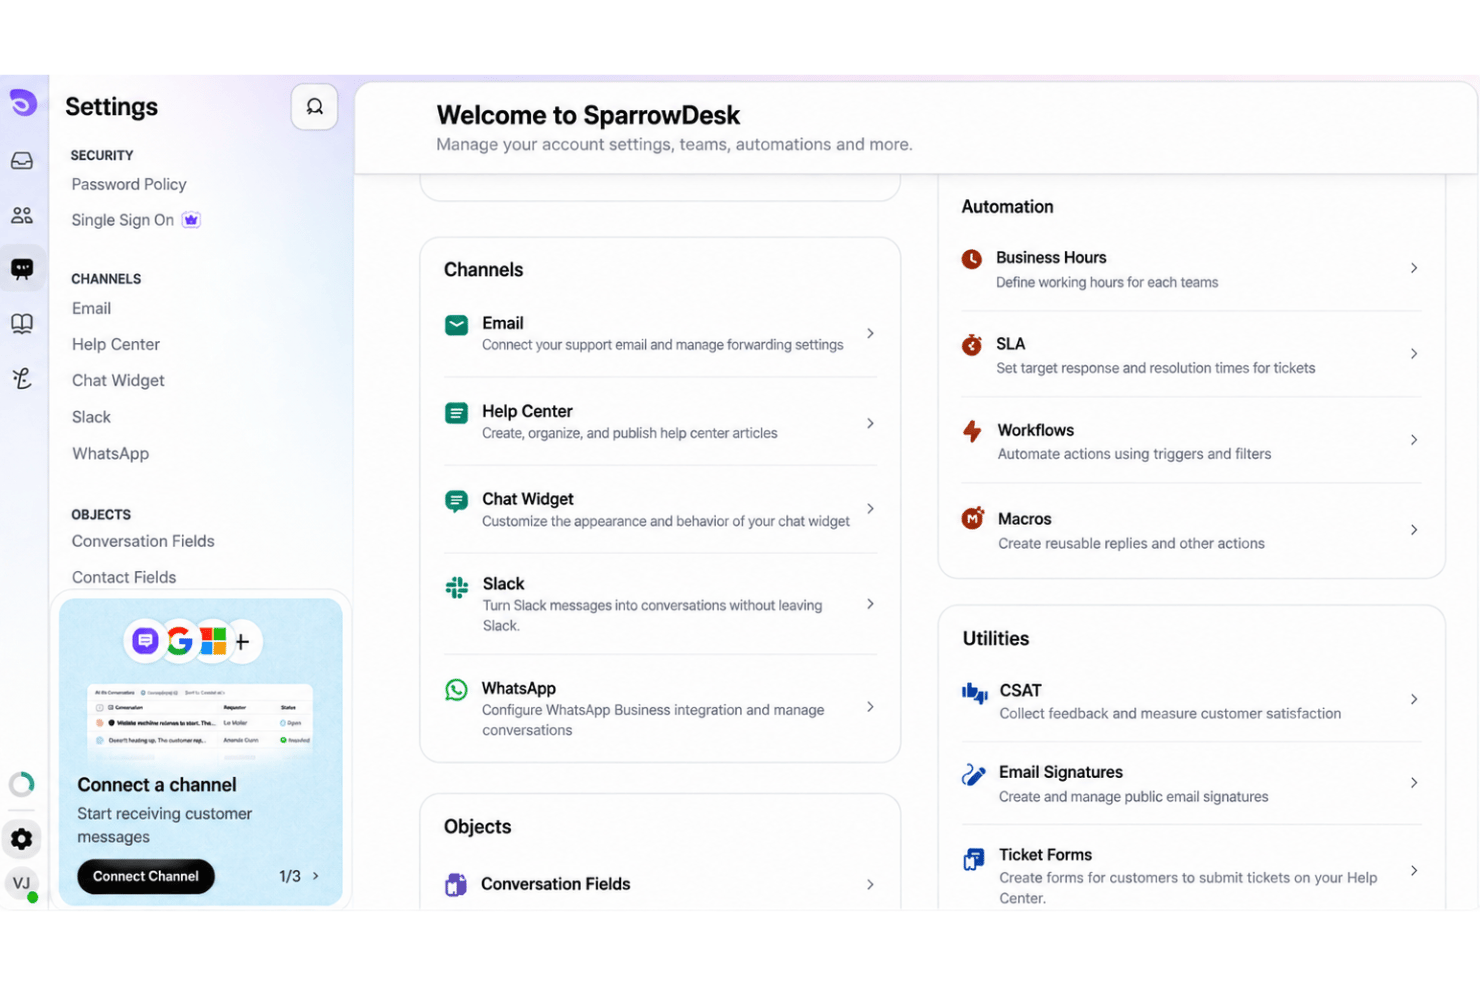Open Single Sign On in sidebar
This screenshot has height=987, width=1480.
pos(122,220)
